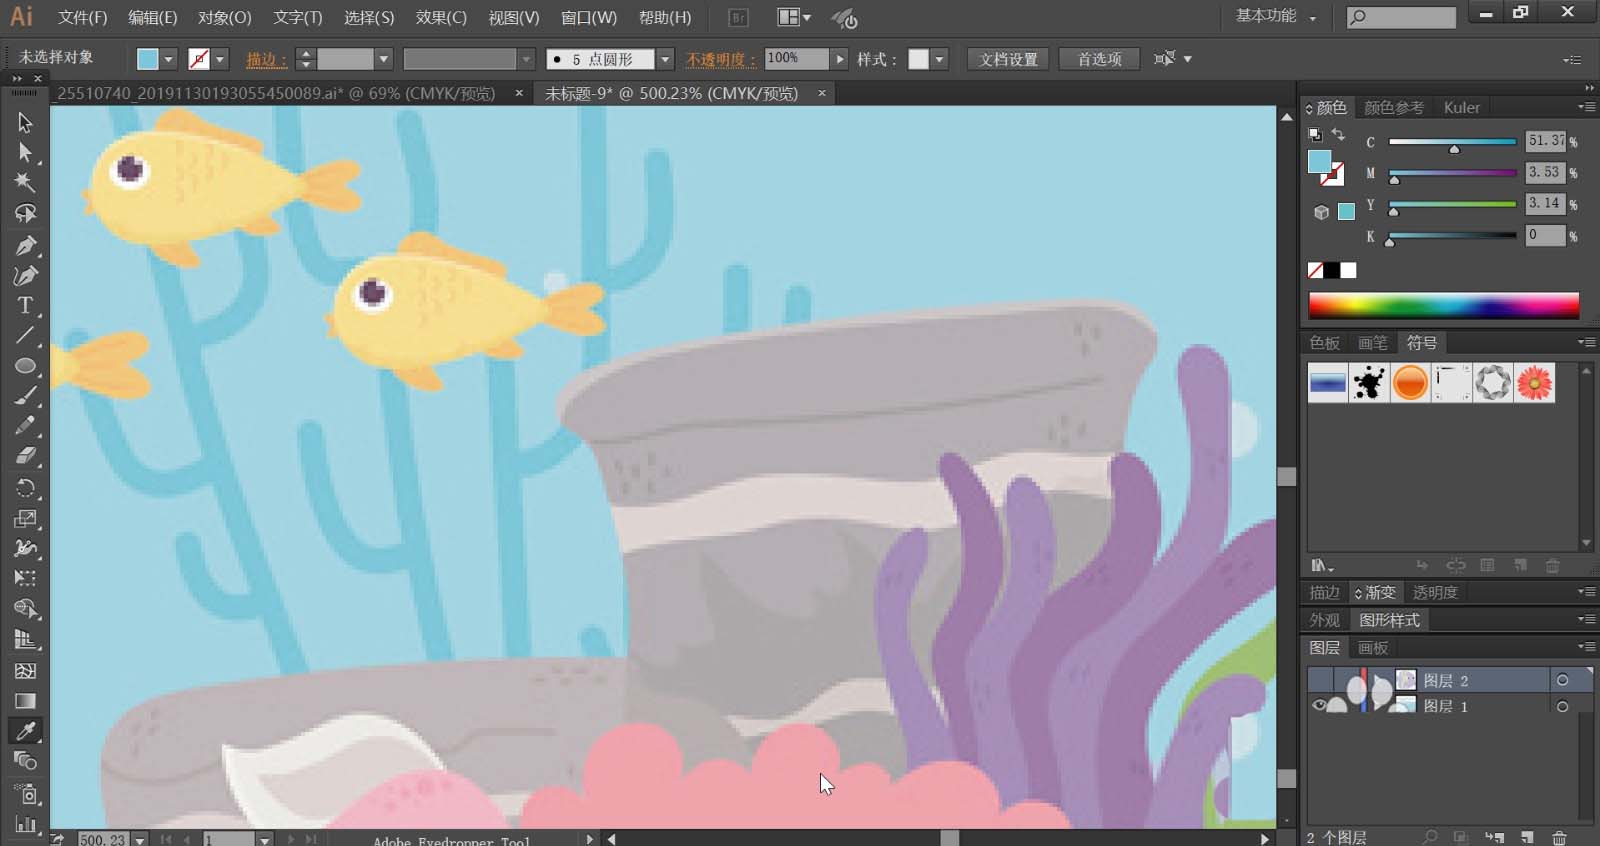The height and width of the screenshot is (846, 1600).
Task: Click the target circle for 图层 1
Action: click(1562, 706)
